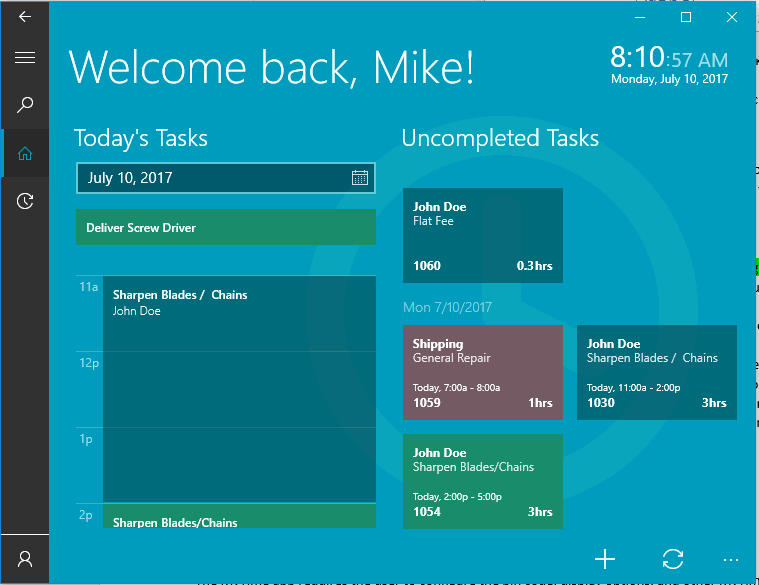Viewport: 759px width, 585px height.
Task: Open the user account icon
Action: pyautogui.click(x=25, y=559)
